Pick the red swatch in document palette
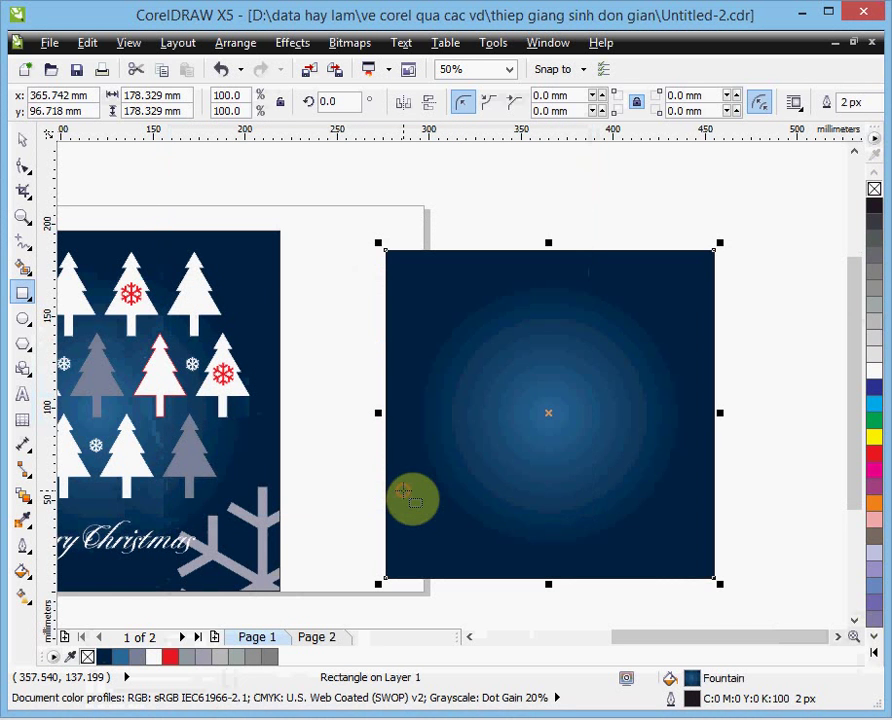 170,657
